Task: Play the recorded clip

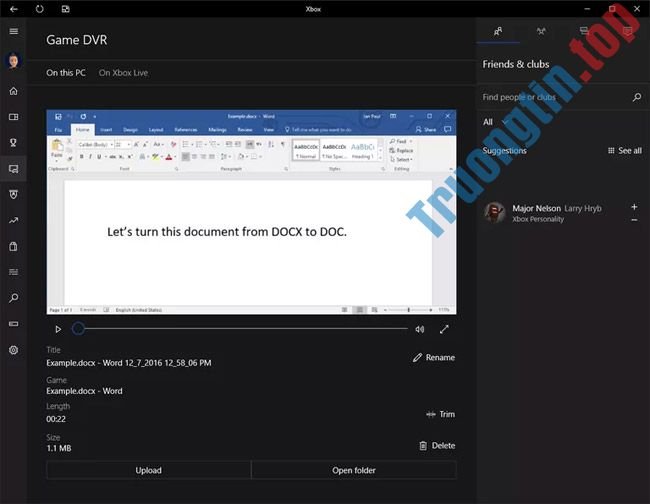Action: click(58, 329)
